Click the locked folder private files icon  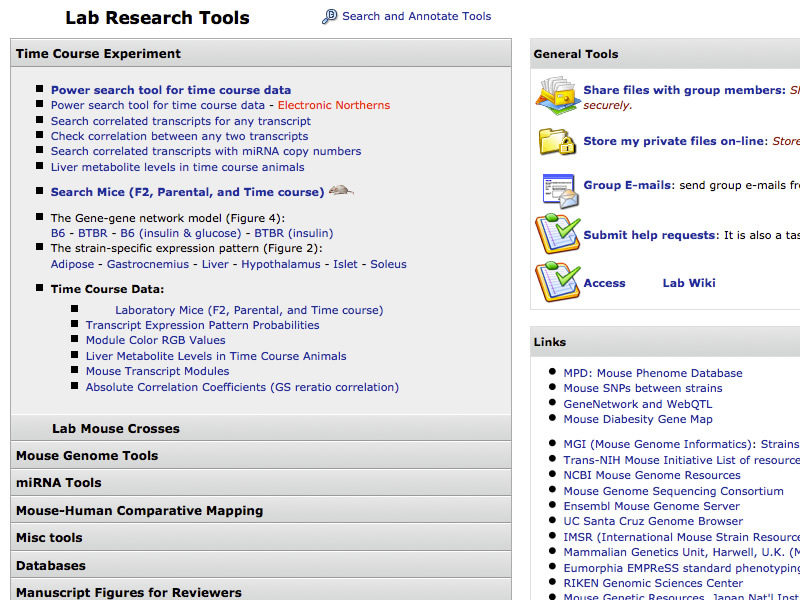click(555, 141)
